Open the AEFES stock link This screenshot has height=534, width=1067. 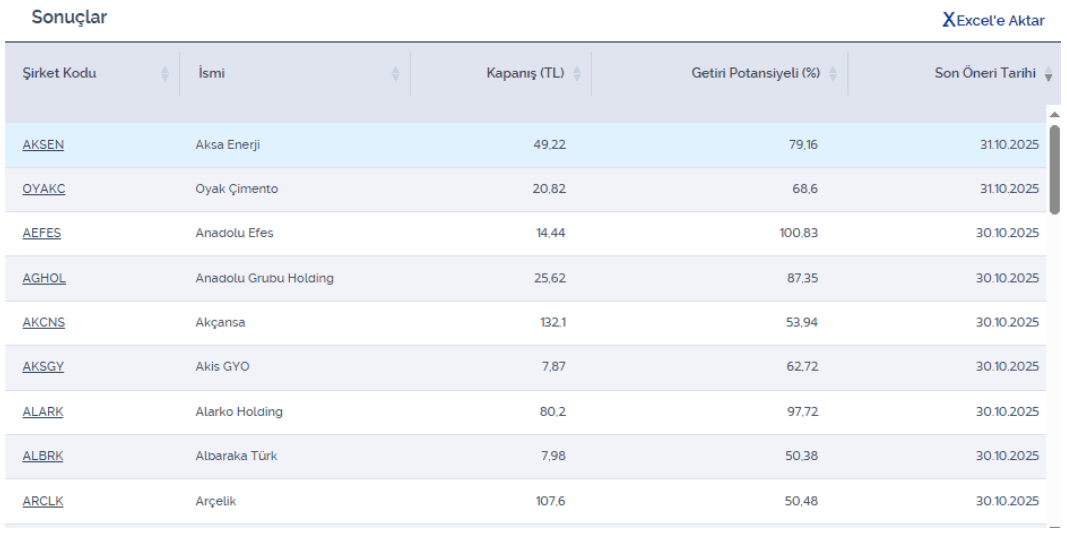pyautogui.click(x=41, y=233)
